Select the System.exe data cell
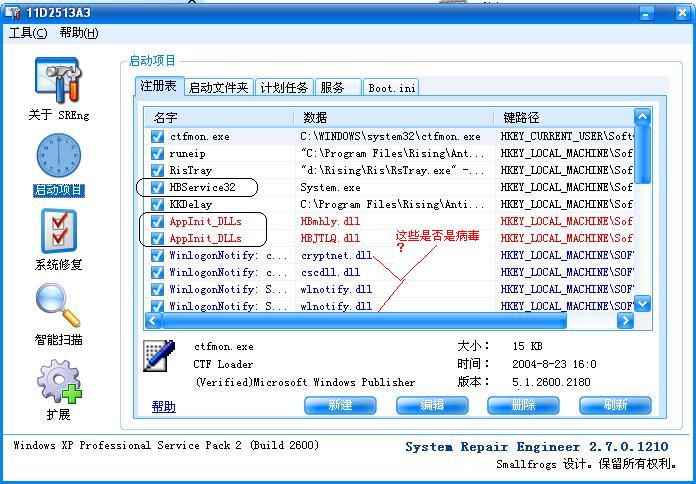The height and width of the screenshot is (484, 696). (330, 187)
